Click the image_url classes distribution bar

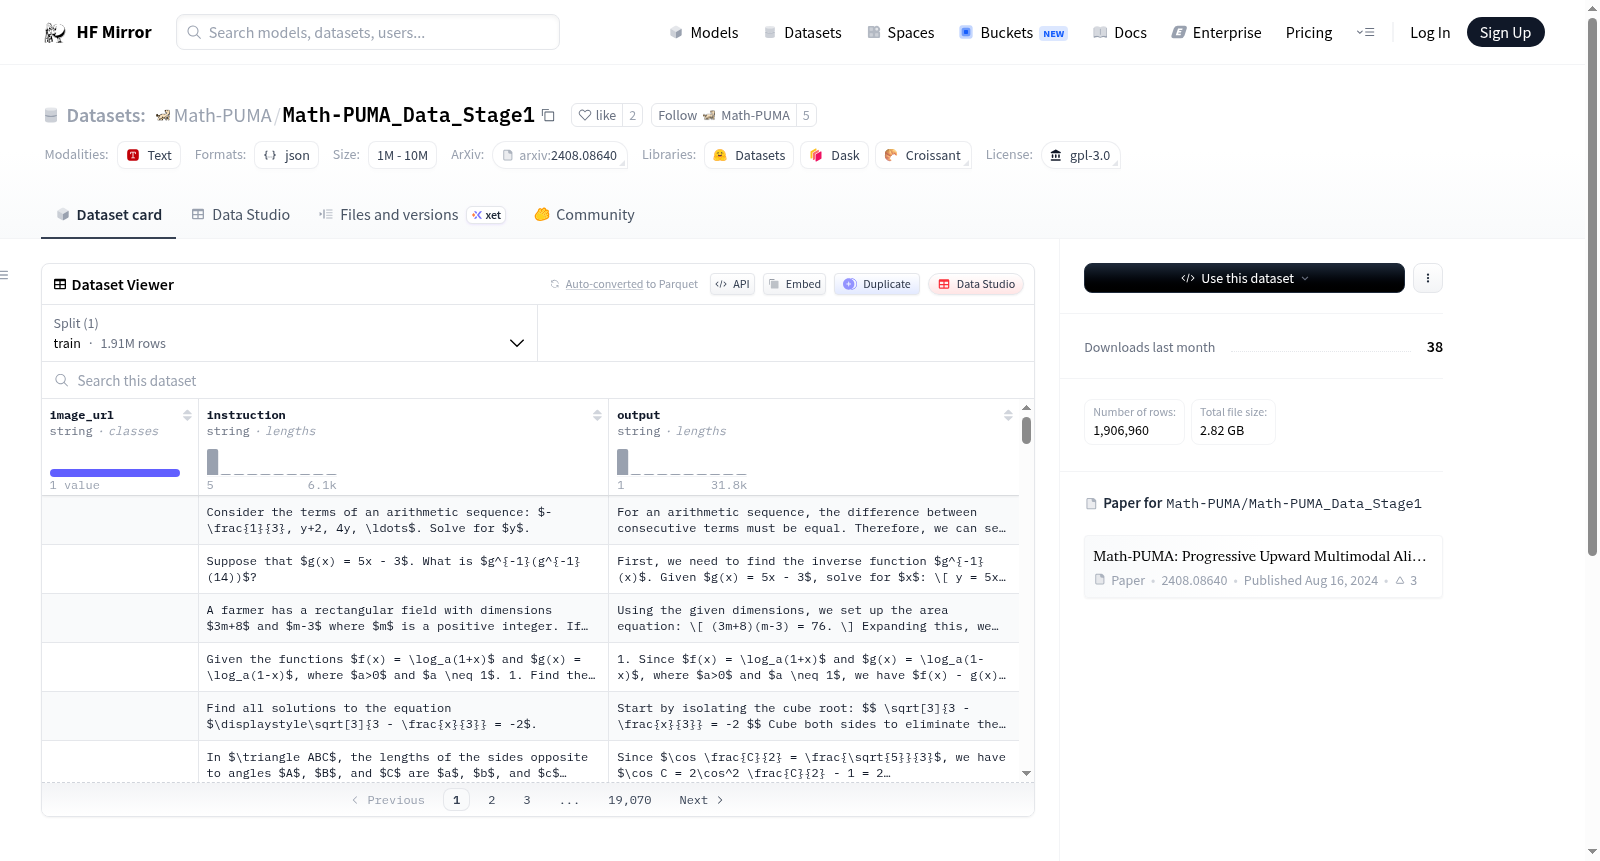(x=115, y=473)
